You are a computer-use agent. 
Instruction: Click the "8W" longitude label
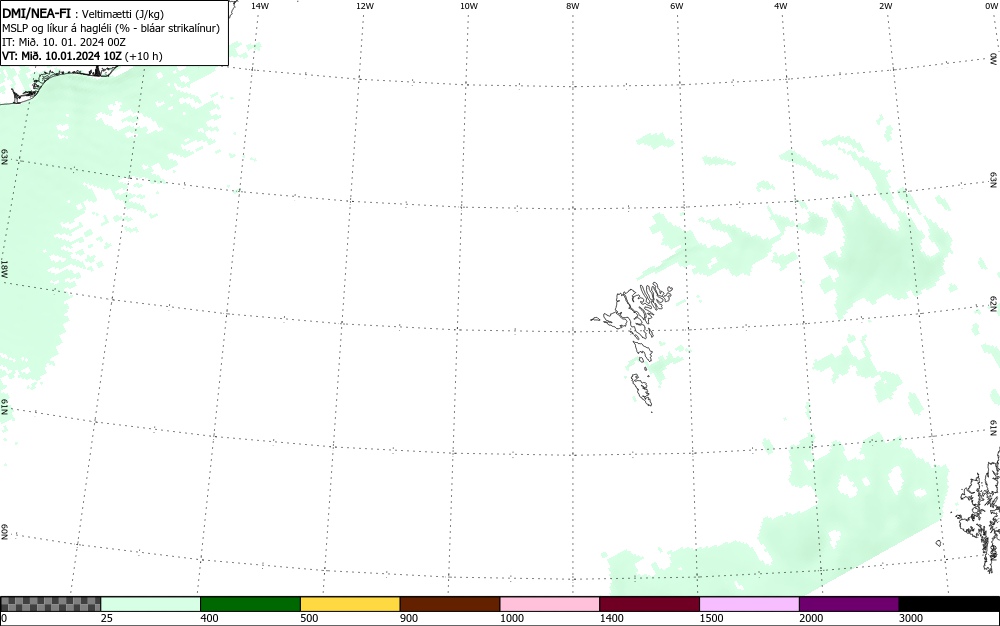[x=573, y=6]
